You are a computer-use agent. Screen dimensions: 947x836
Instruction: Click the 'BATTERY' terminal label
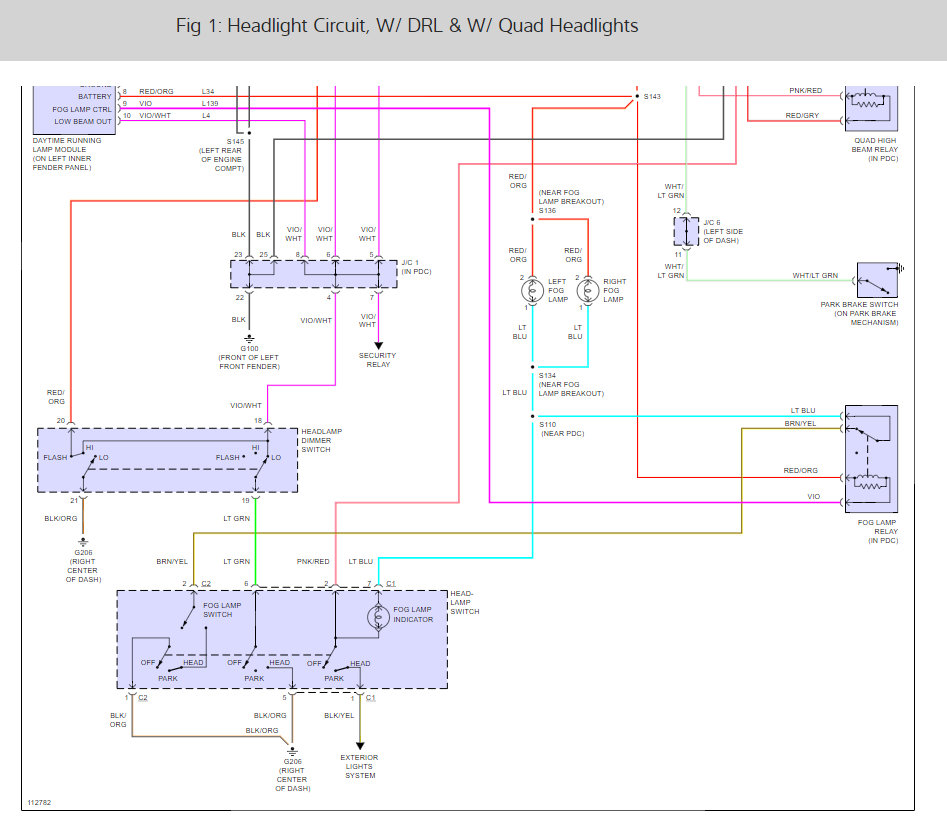click(95, 97)
